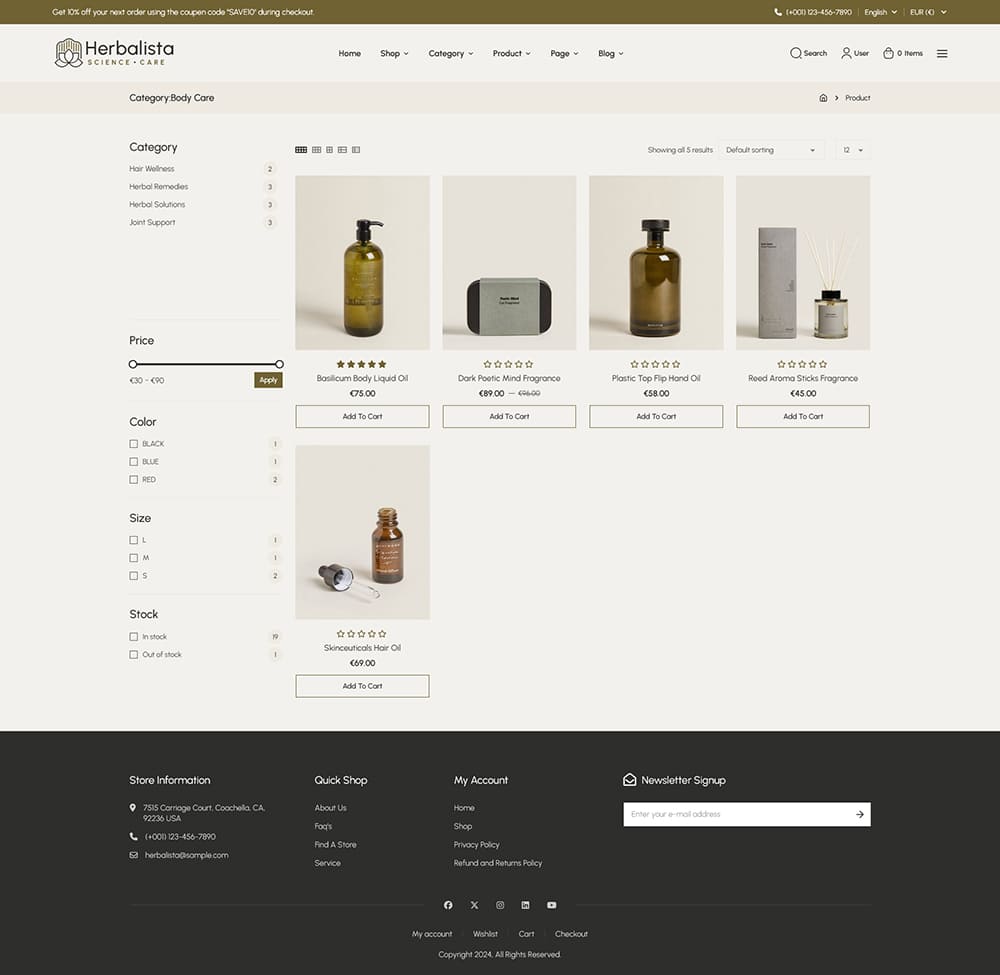Open the Blog menu
1000x975 pixels.
click(609, 53)
